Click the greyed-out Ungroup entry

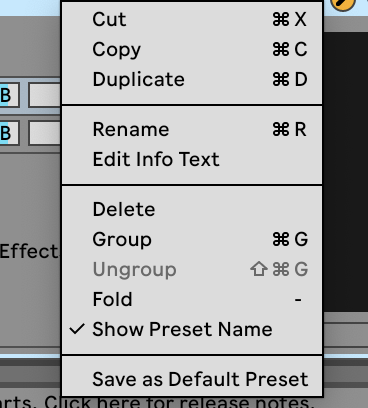pyautogui.click(x=192, y=269)
